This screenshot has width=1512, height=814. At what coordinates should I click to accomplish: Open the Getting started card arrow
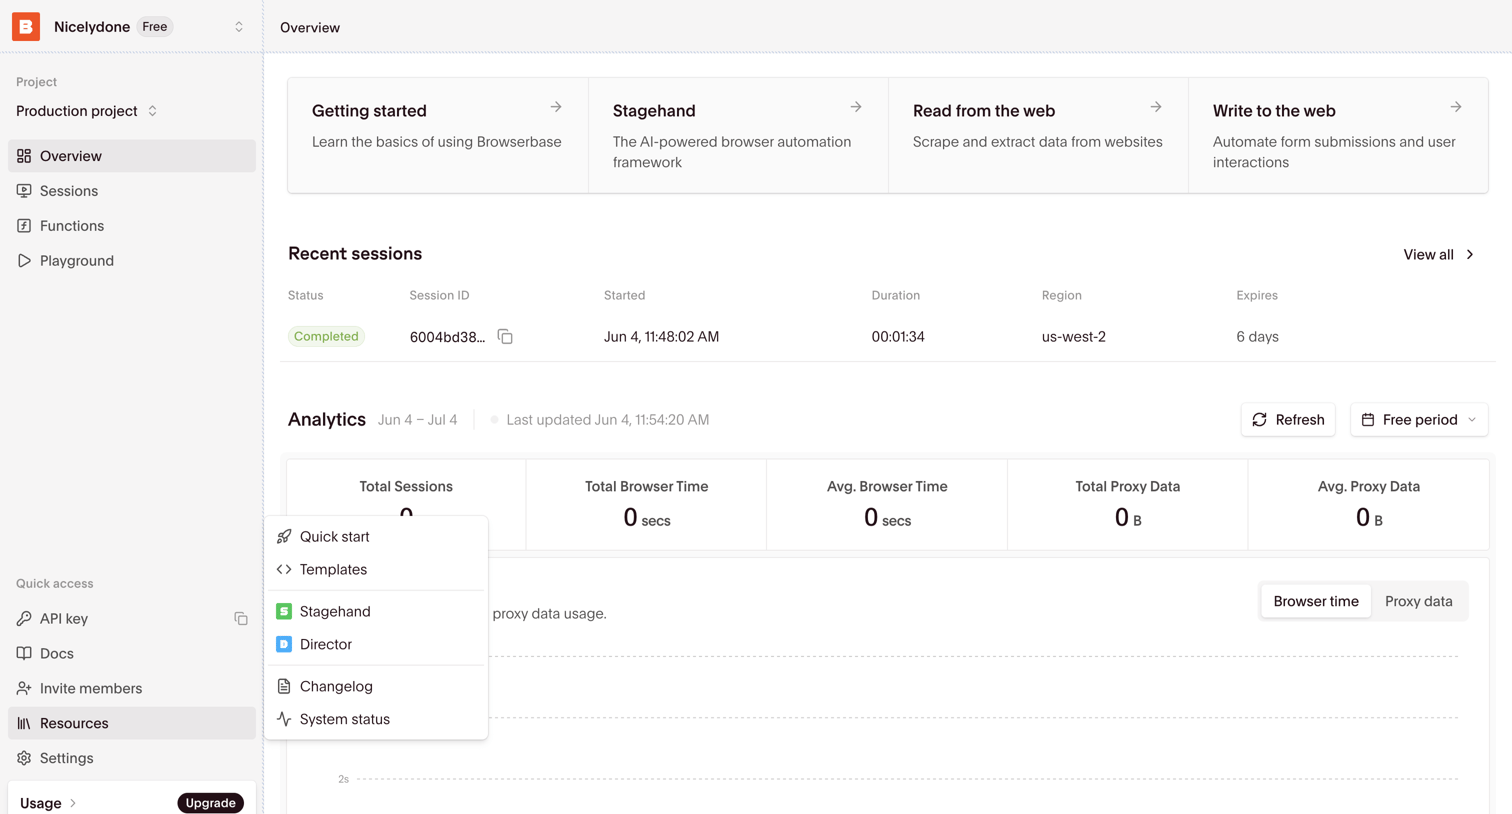[556, 107]
